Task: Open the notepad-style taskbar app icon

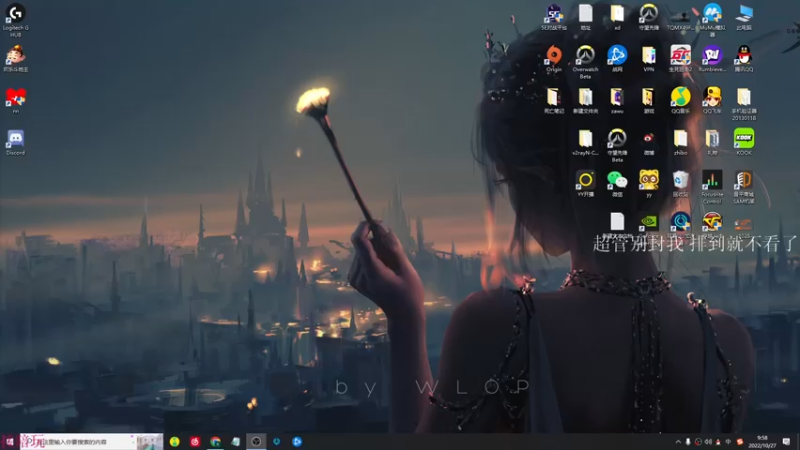Action: click(236, 442)
